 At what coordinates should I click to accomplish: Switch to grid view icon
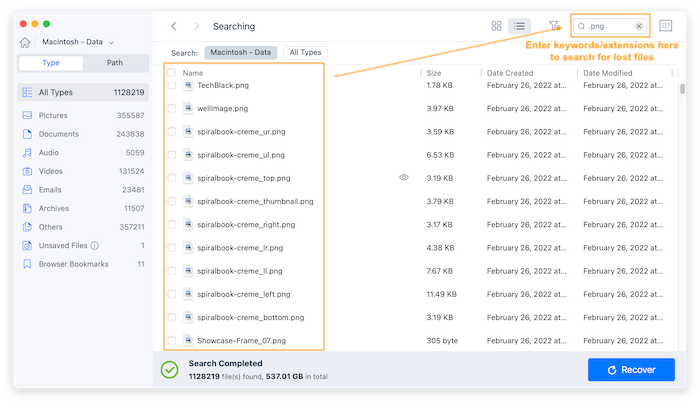(x=497, y=26)
